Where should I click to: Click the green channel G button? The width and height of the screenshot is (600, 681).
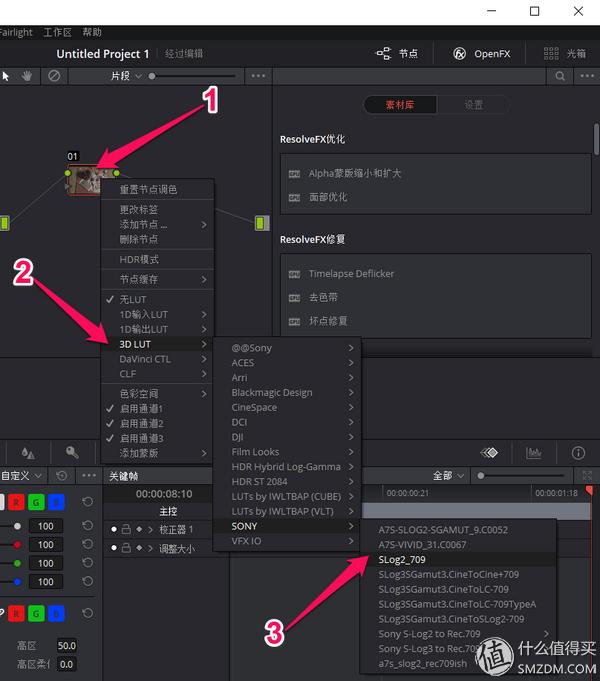(35, 501)
